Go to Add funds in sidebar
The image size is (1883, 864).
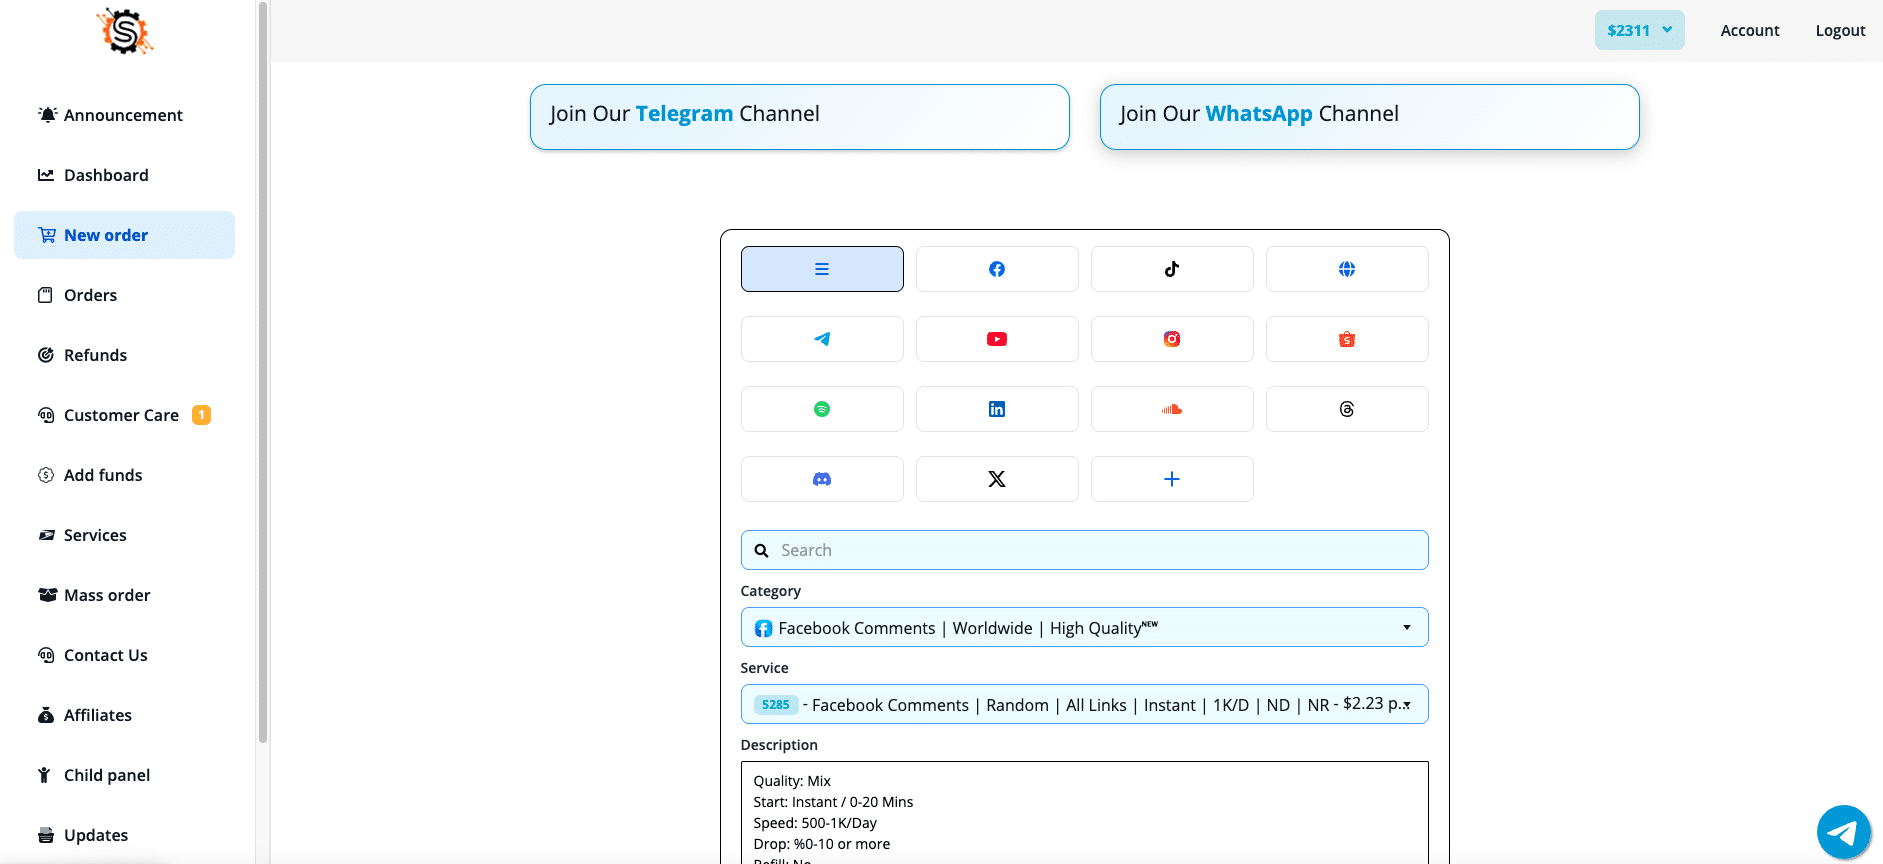(102, 475)
